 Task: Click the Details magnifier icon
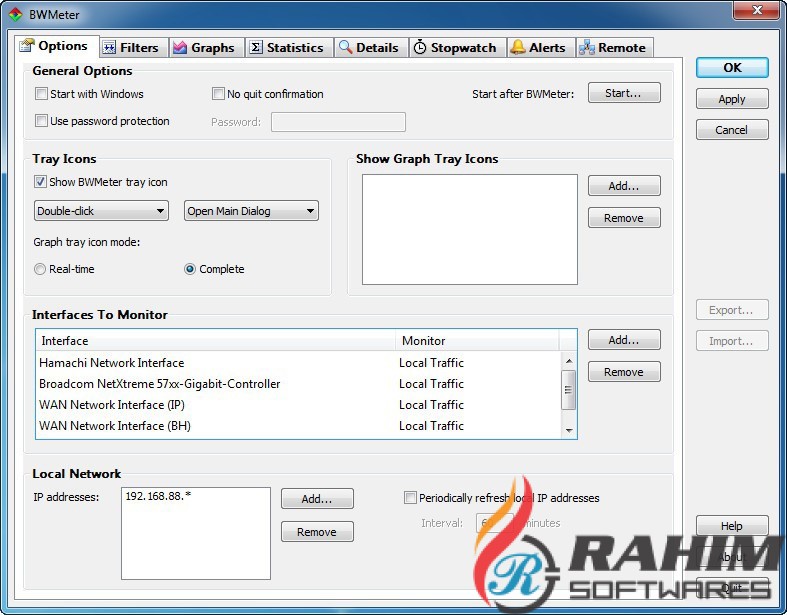point(346,47)
